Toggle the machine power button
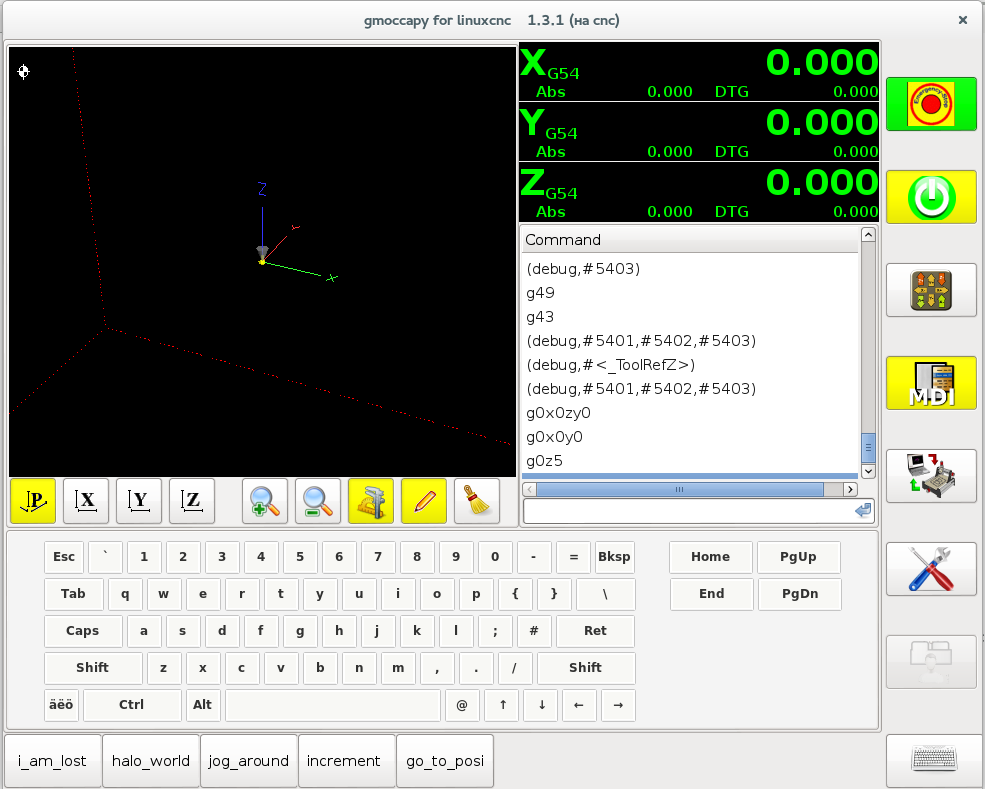The height and width of the screenshot is (789, 985). tap(930, 197)
